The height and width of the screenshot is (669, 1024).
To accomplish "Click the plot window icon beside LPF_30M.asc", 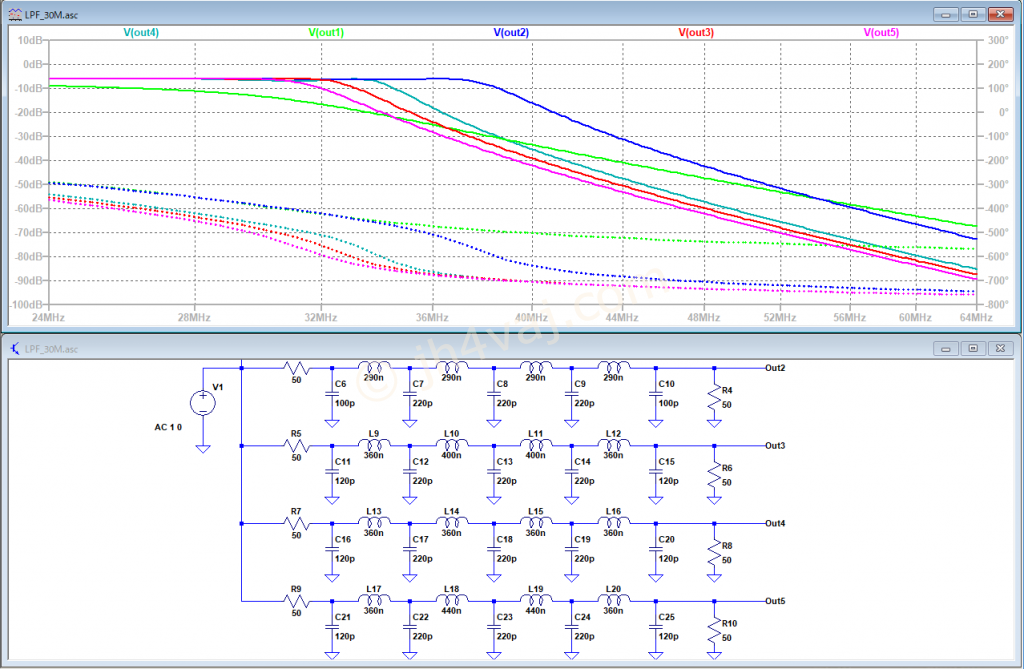I will 15,14.
